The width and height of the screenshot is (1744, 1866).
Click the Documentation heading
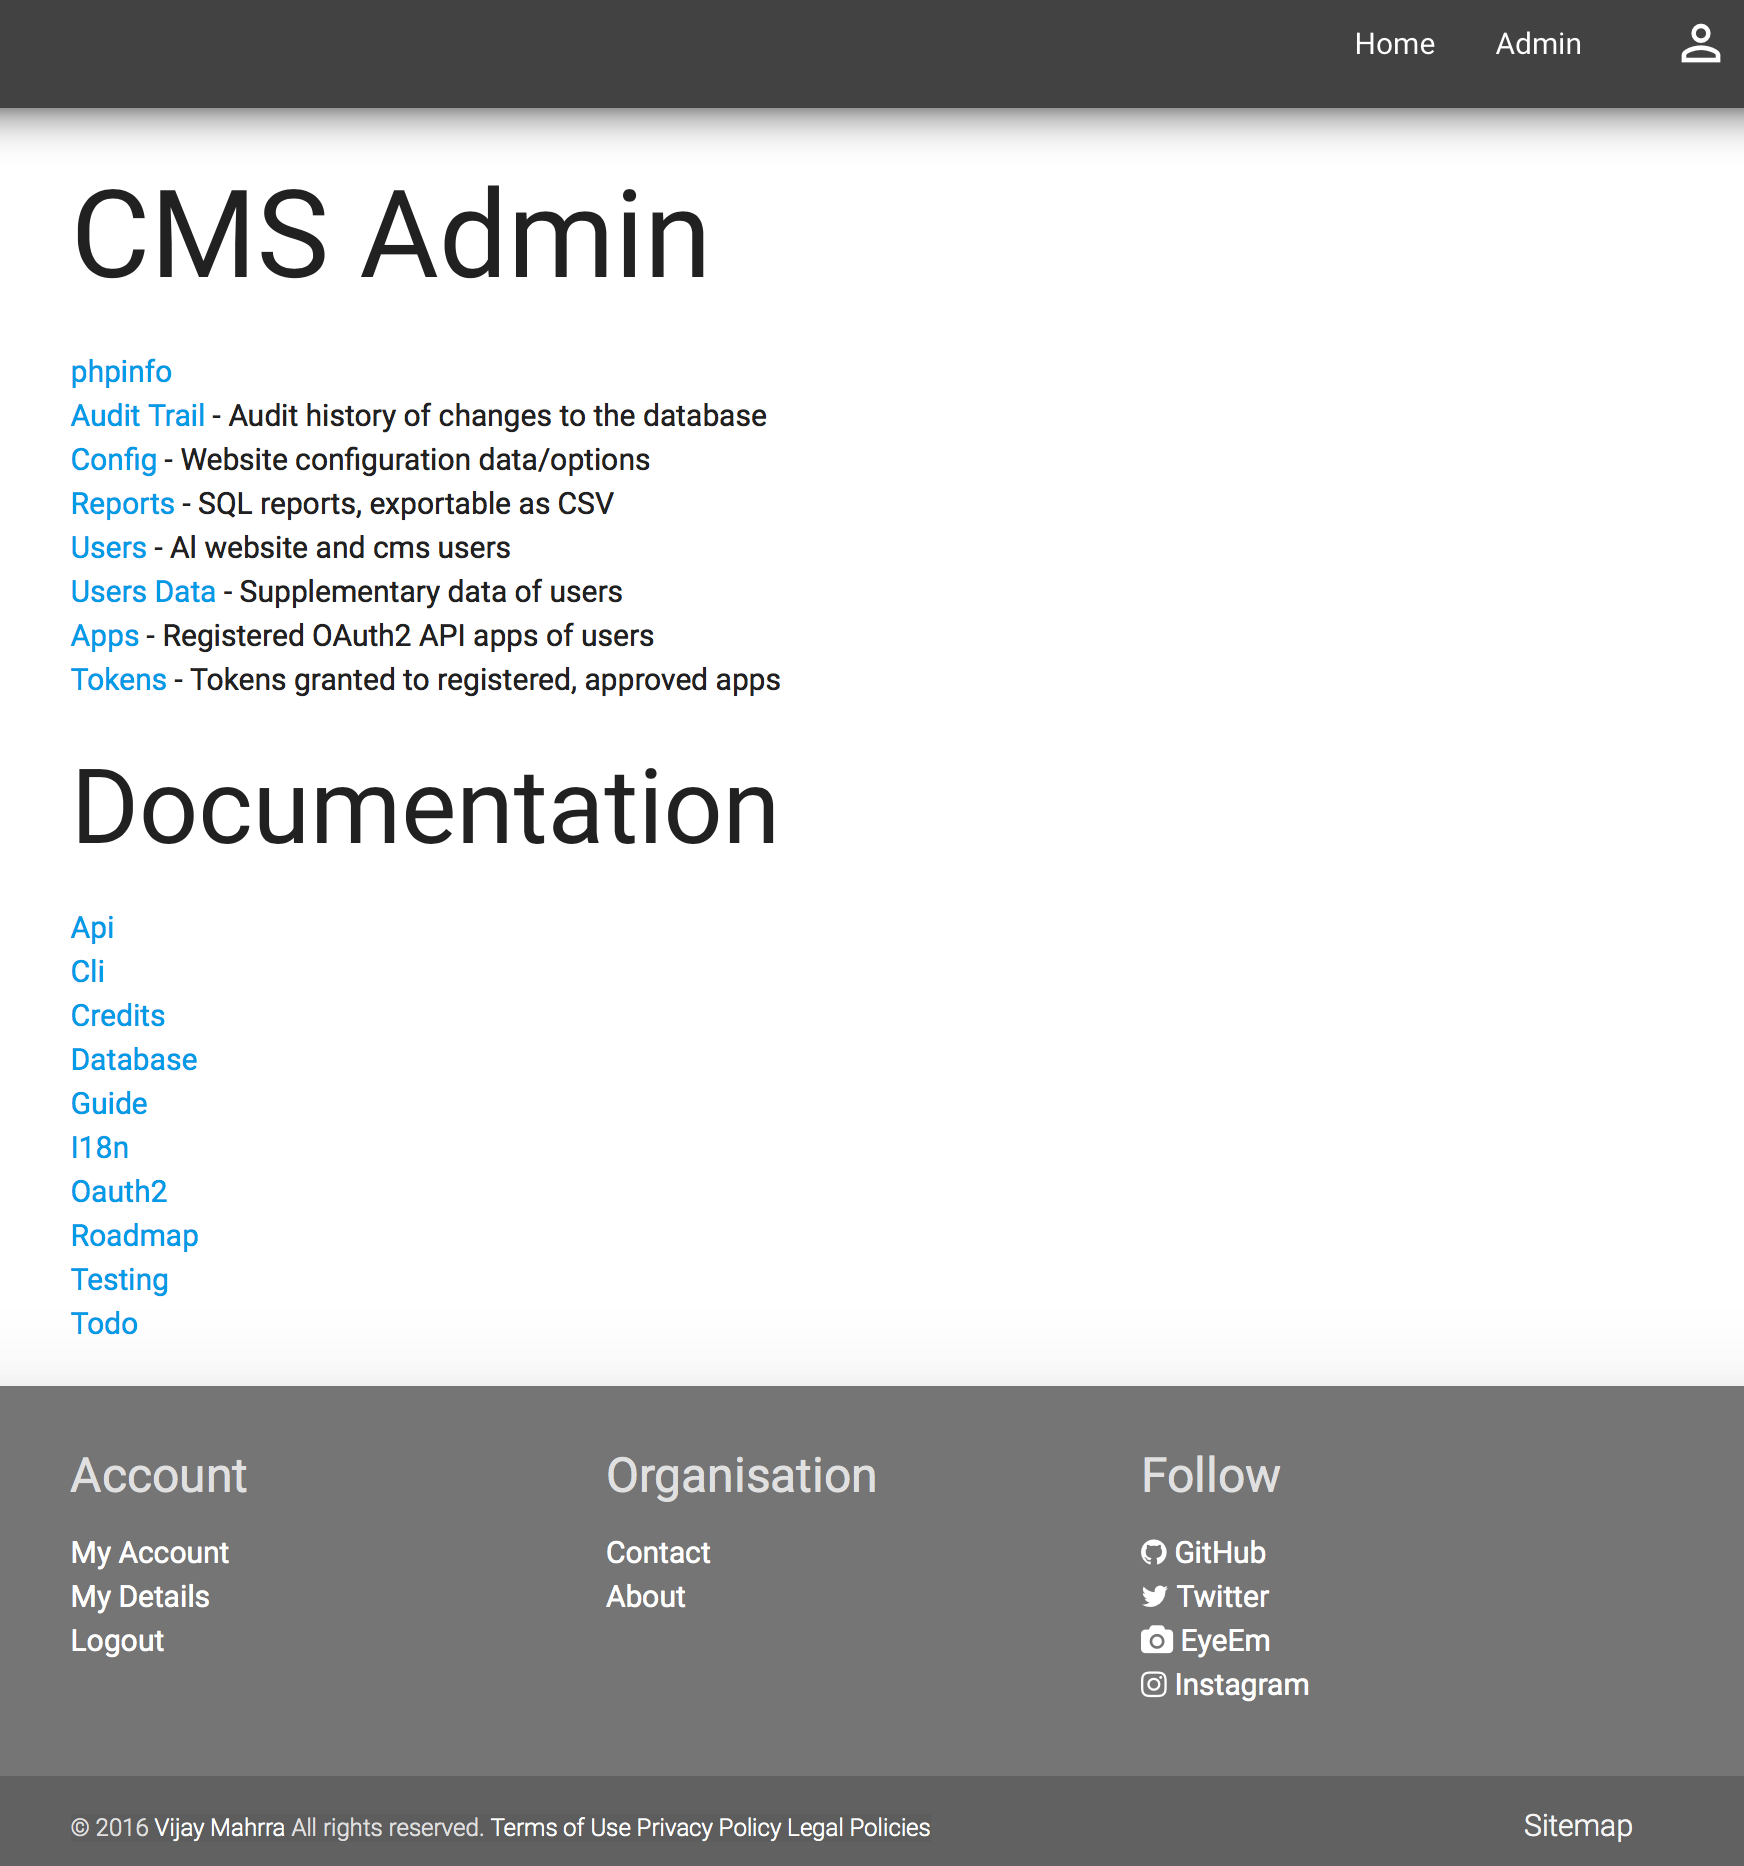click(425, 808)
